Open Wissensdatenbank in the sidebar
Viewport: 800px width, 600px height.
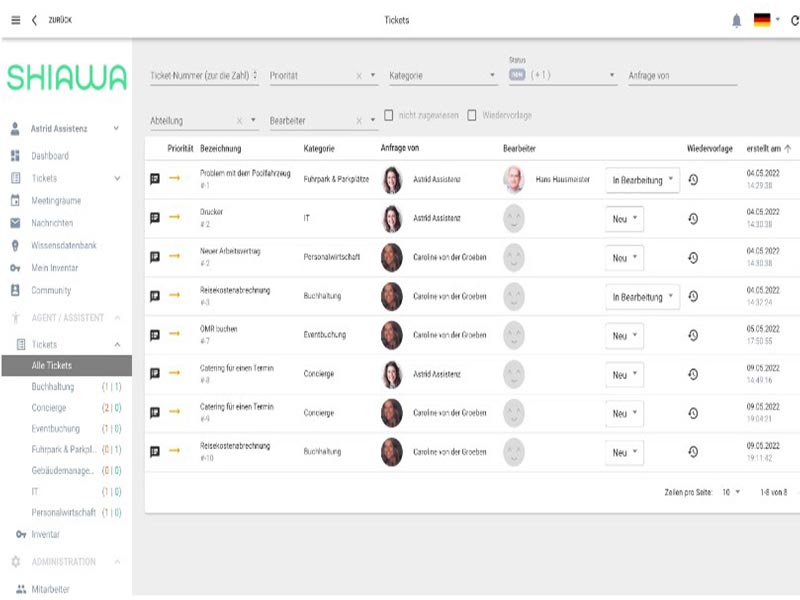(64, 245)
